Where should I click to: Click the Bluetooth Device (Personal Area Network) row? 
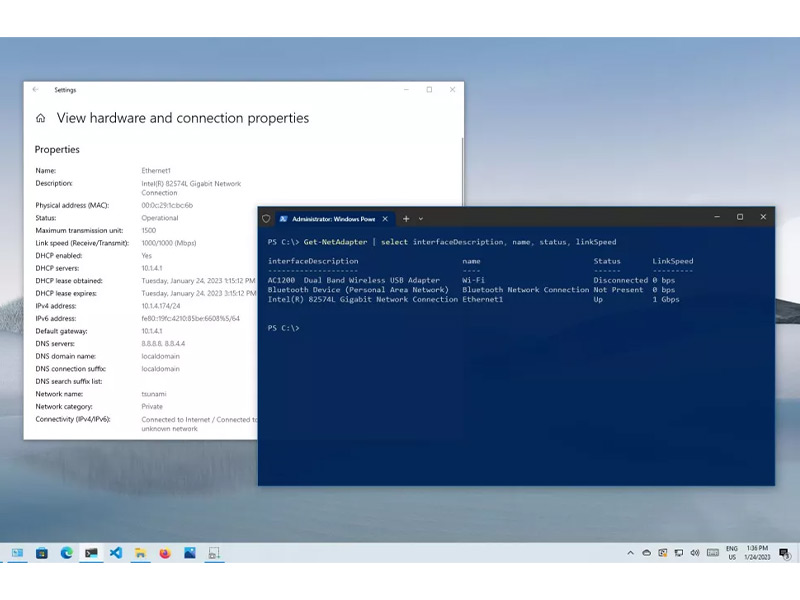471,290
